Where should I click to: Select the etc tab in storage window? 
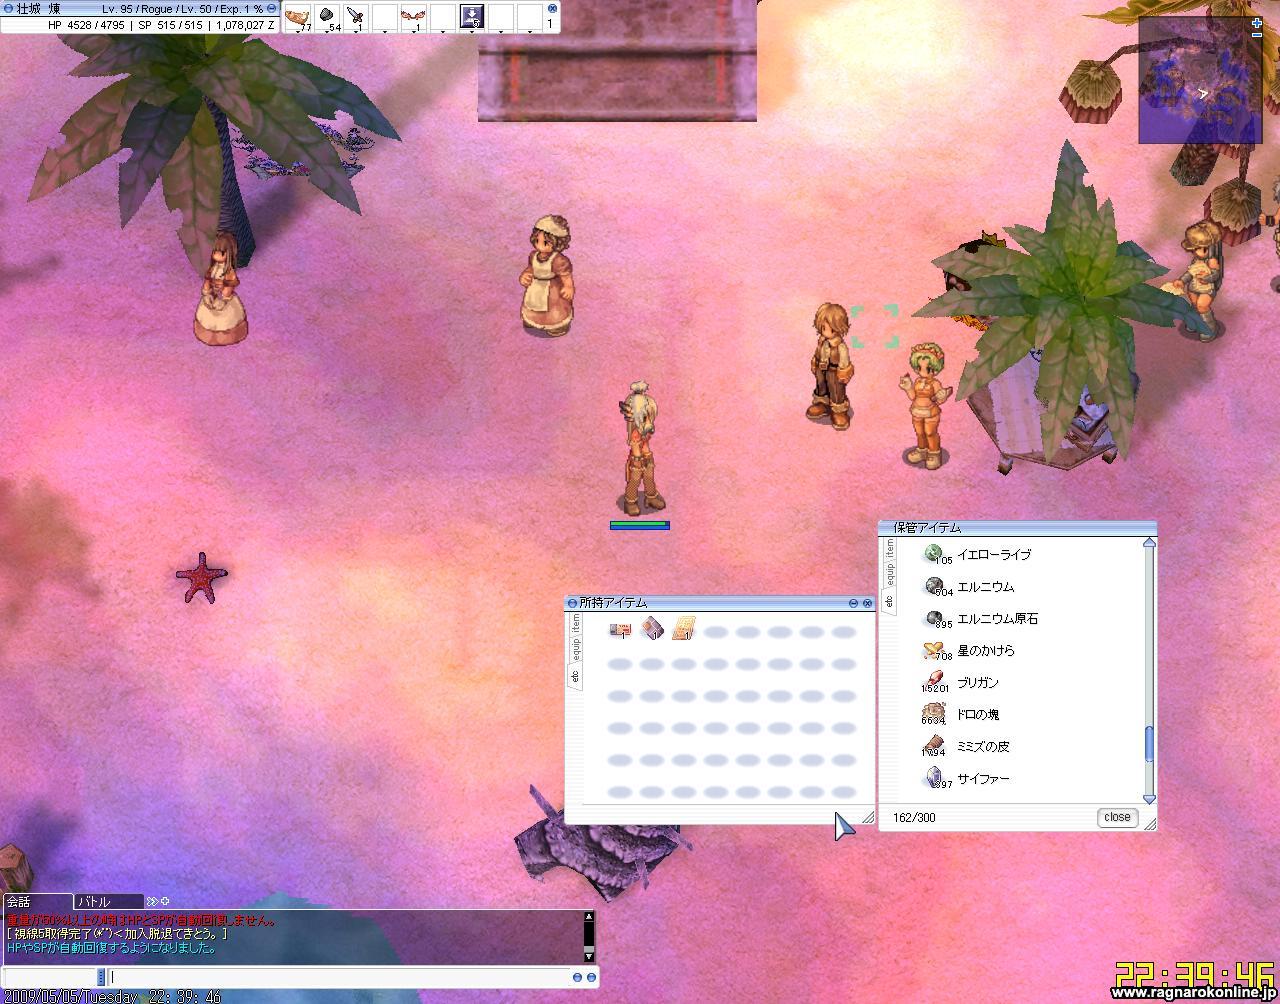pos(890,601)
